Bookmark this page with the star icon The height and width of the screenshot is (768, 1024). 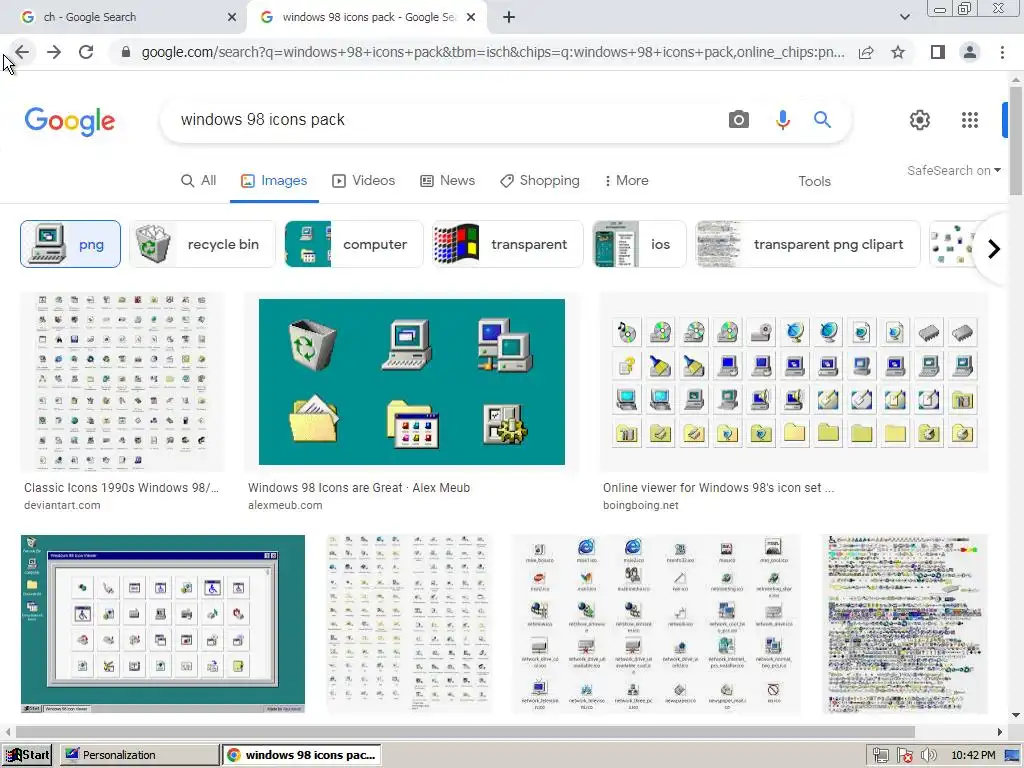[x=898, y=52]
